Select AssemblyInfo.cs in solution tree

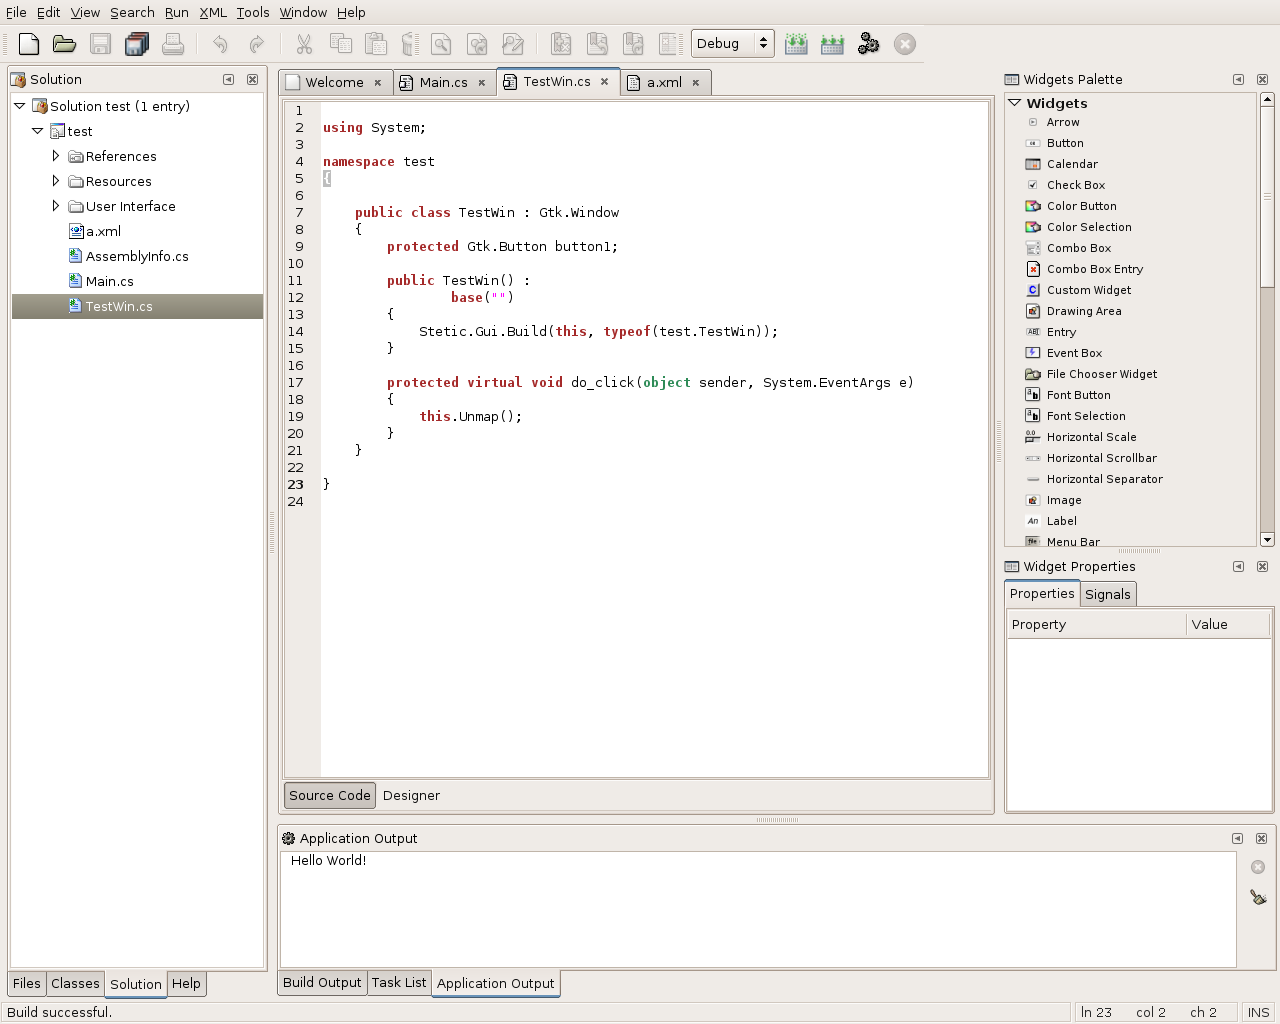coord(137,256)
